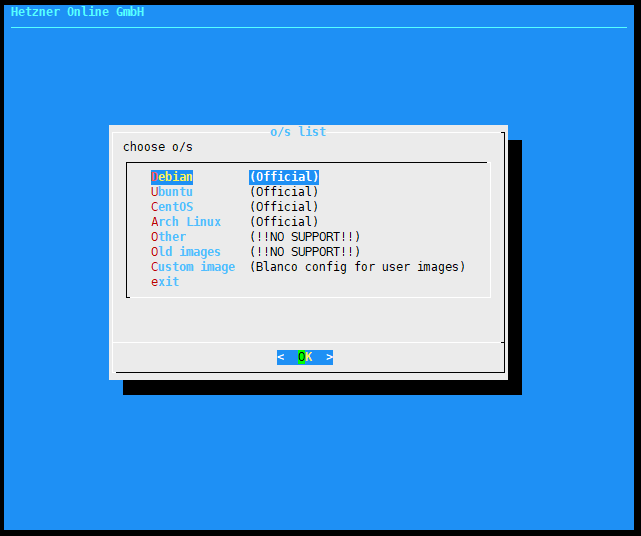The height and width of the screenshot is (536, 641).
Task: Click the Official label beside CentOS
Action: pyautogui.click(x=284, y=207)
